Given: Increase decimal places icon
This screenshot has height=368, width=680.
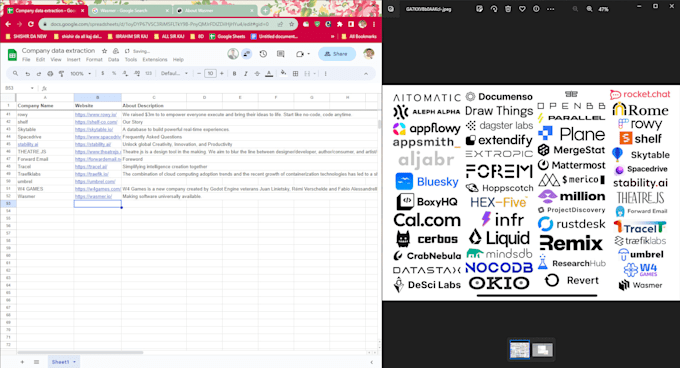Looking at the screenshot, I should click(x=137, y=74).
